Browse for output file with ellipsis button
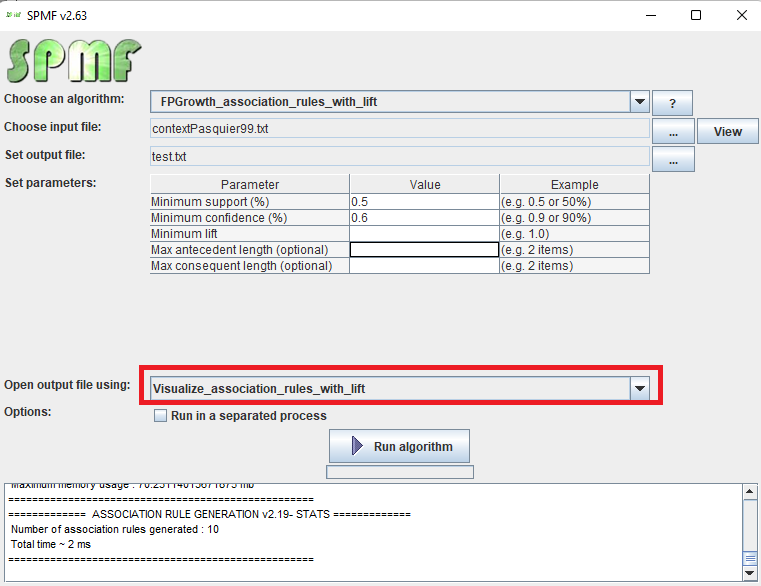The width and height of the screenshot is (761, 586). [673, 159]
